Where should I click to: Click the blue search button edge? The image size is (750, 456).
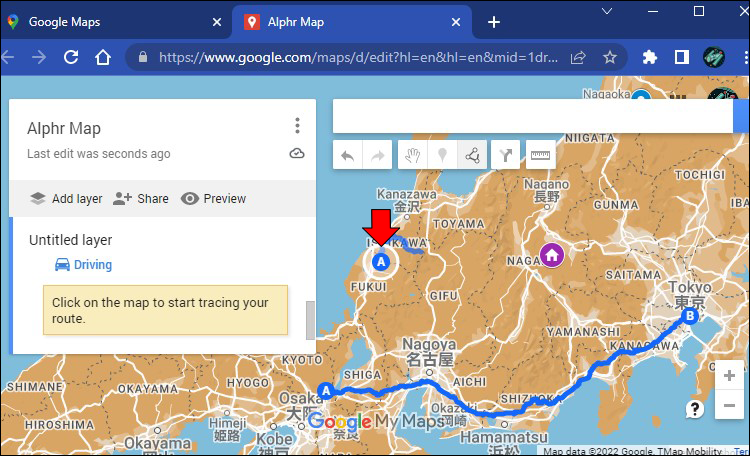click(x=739, y=116)
